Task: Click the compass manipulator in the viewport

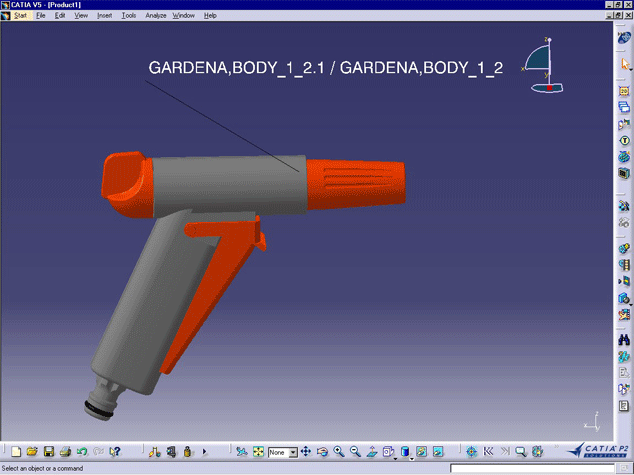Action: point(543,65)
